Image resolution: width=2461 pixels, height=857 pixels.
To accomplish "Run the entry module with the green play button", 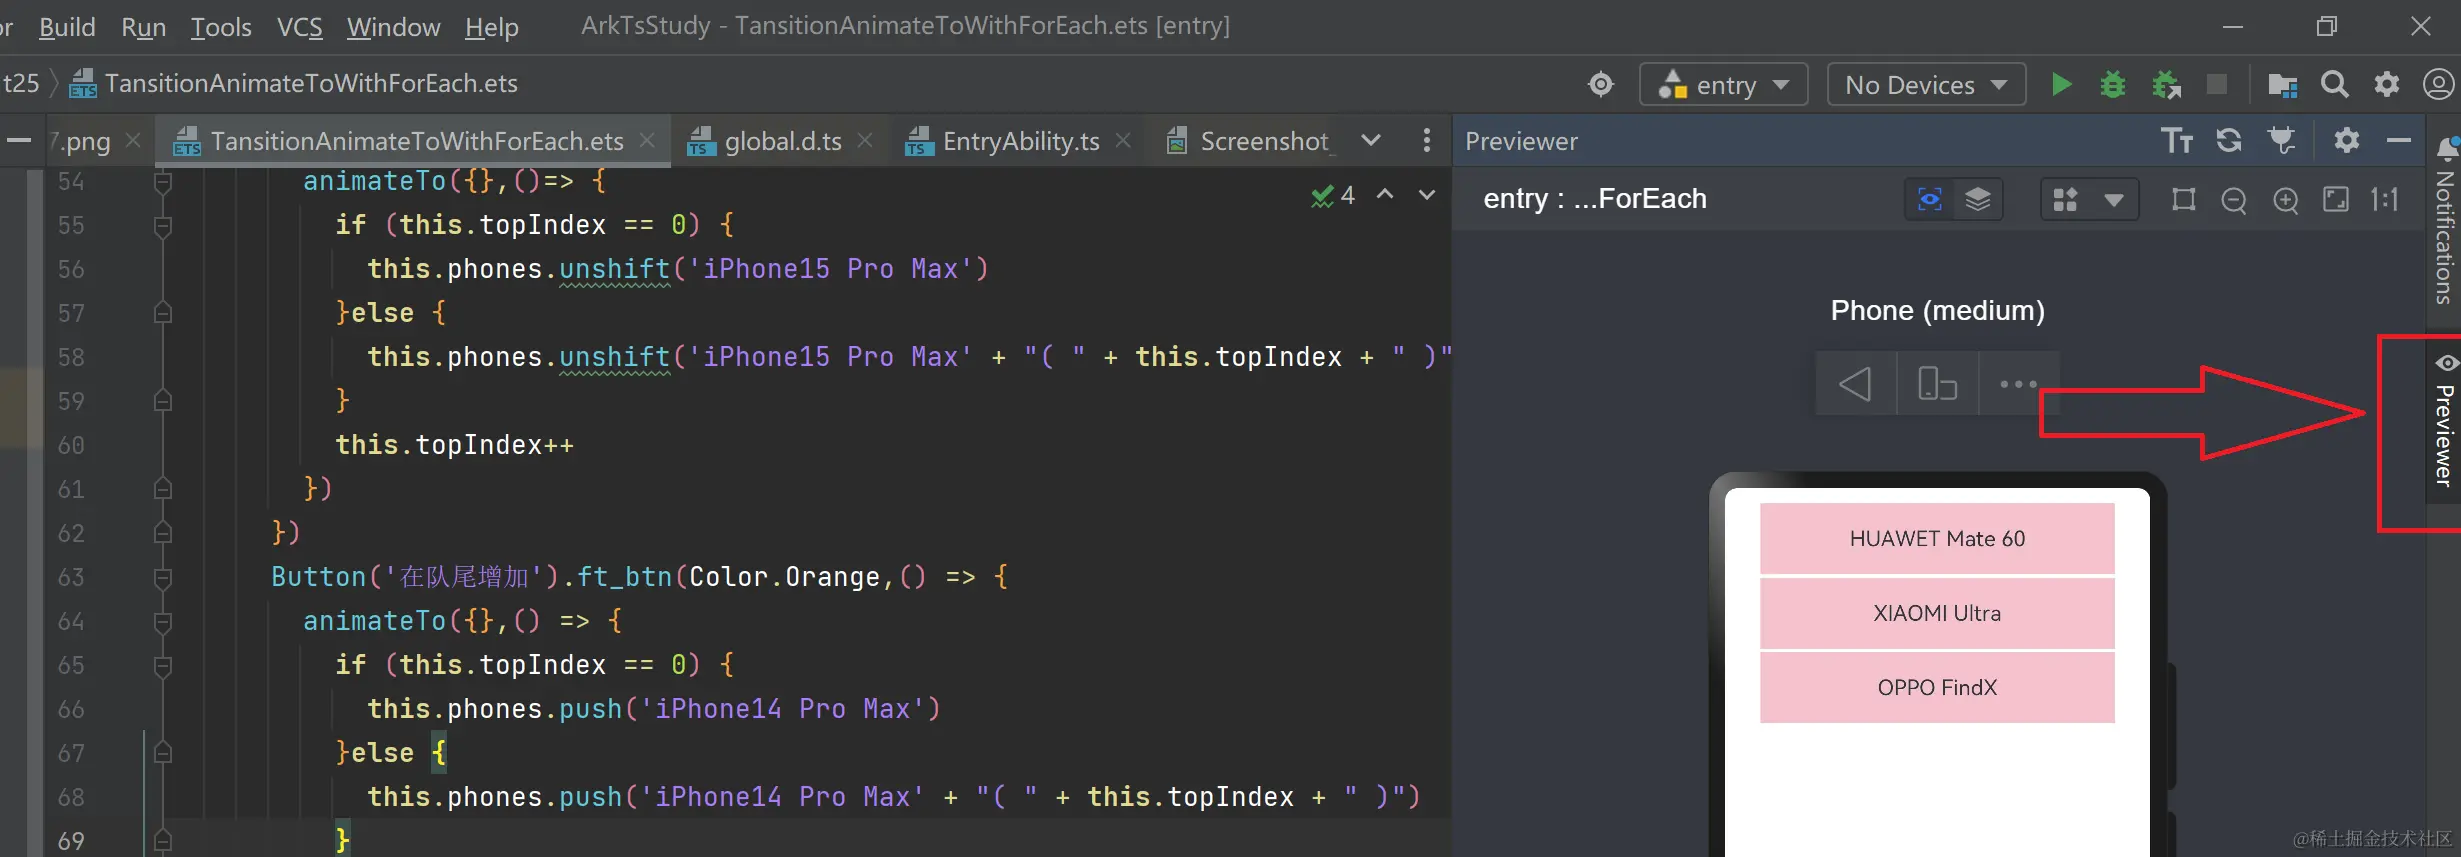I will (x=2061, y=84).
